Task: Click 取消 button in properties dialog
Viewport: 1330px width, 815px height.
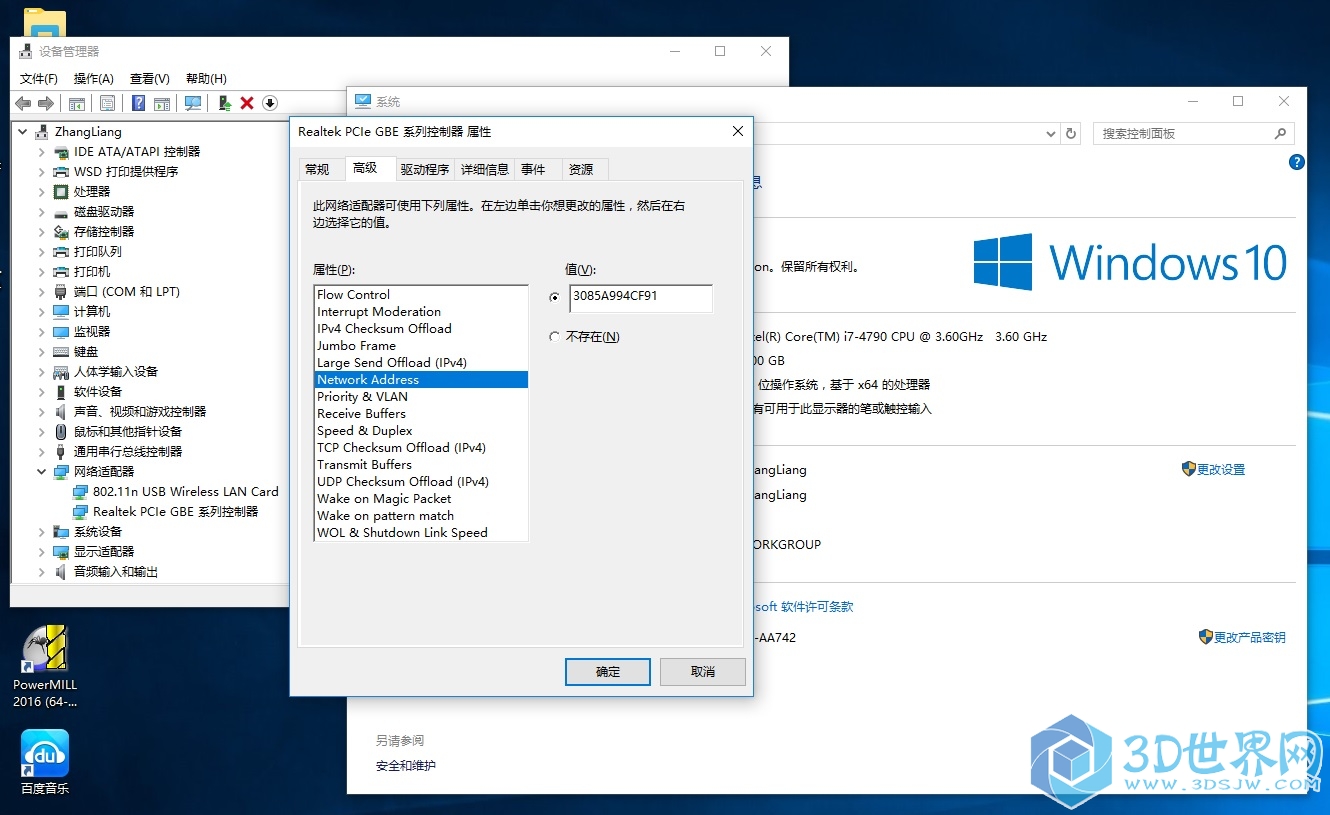Action: [x=703, y=671]
